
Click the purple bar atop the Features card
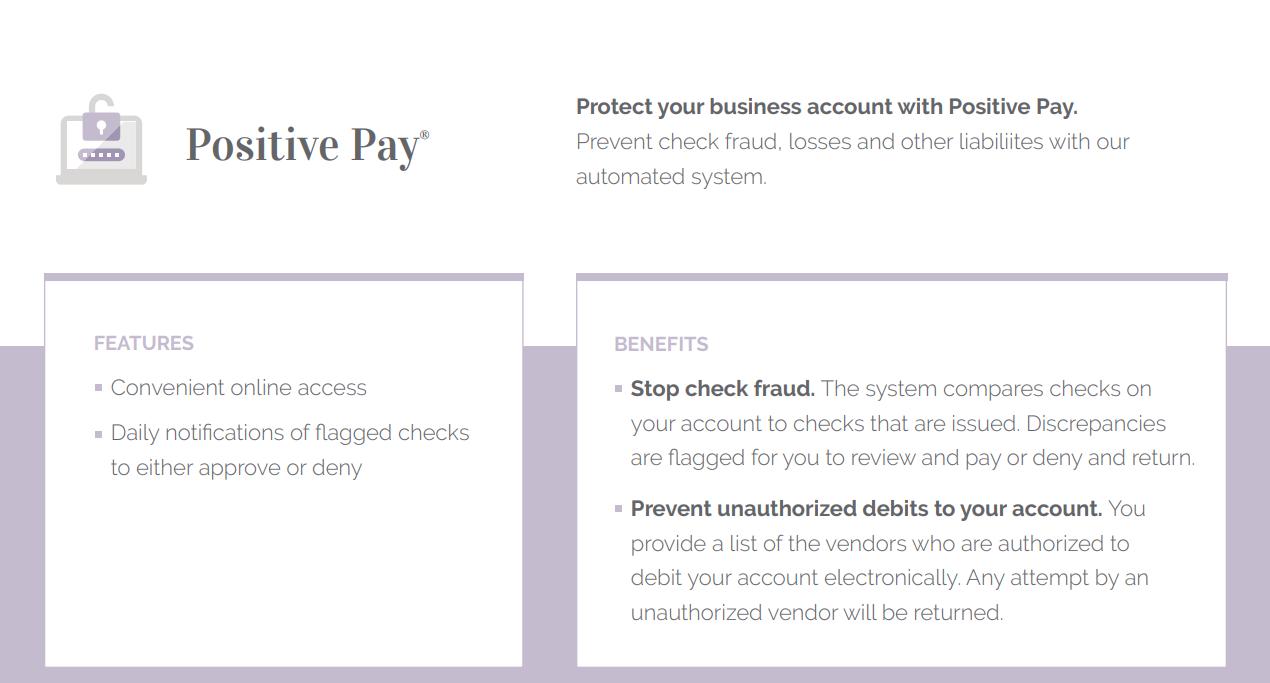[x=284, y=277]
